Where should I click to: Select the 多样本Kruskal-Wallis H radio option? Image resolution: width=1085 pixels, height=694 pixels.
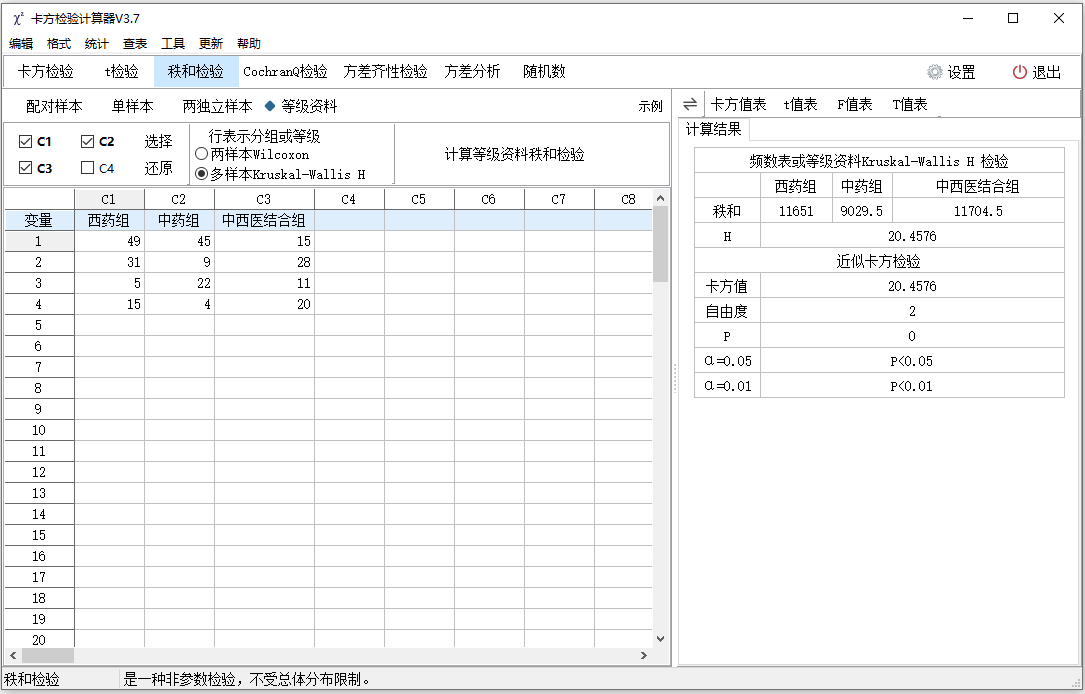click(202, 174)
